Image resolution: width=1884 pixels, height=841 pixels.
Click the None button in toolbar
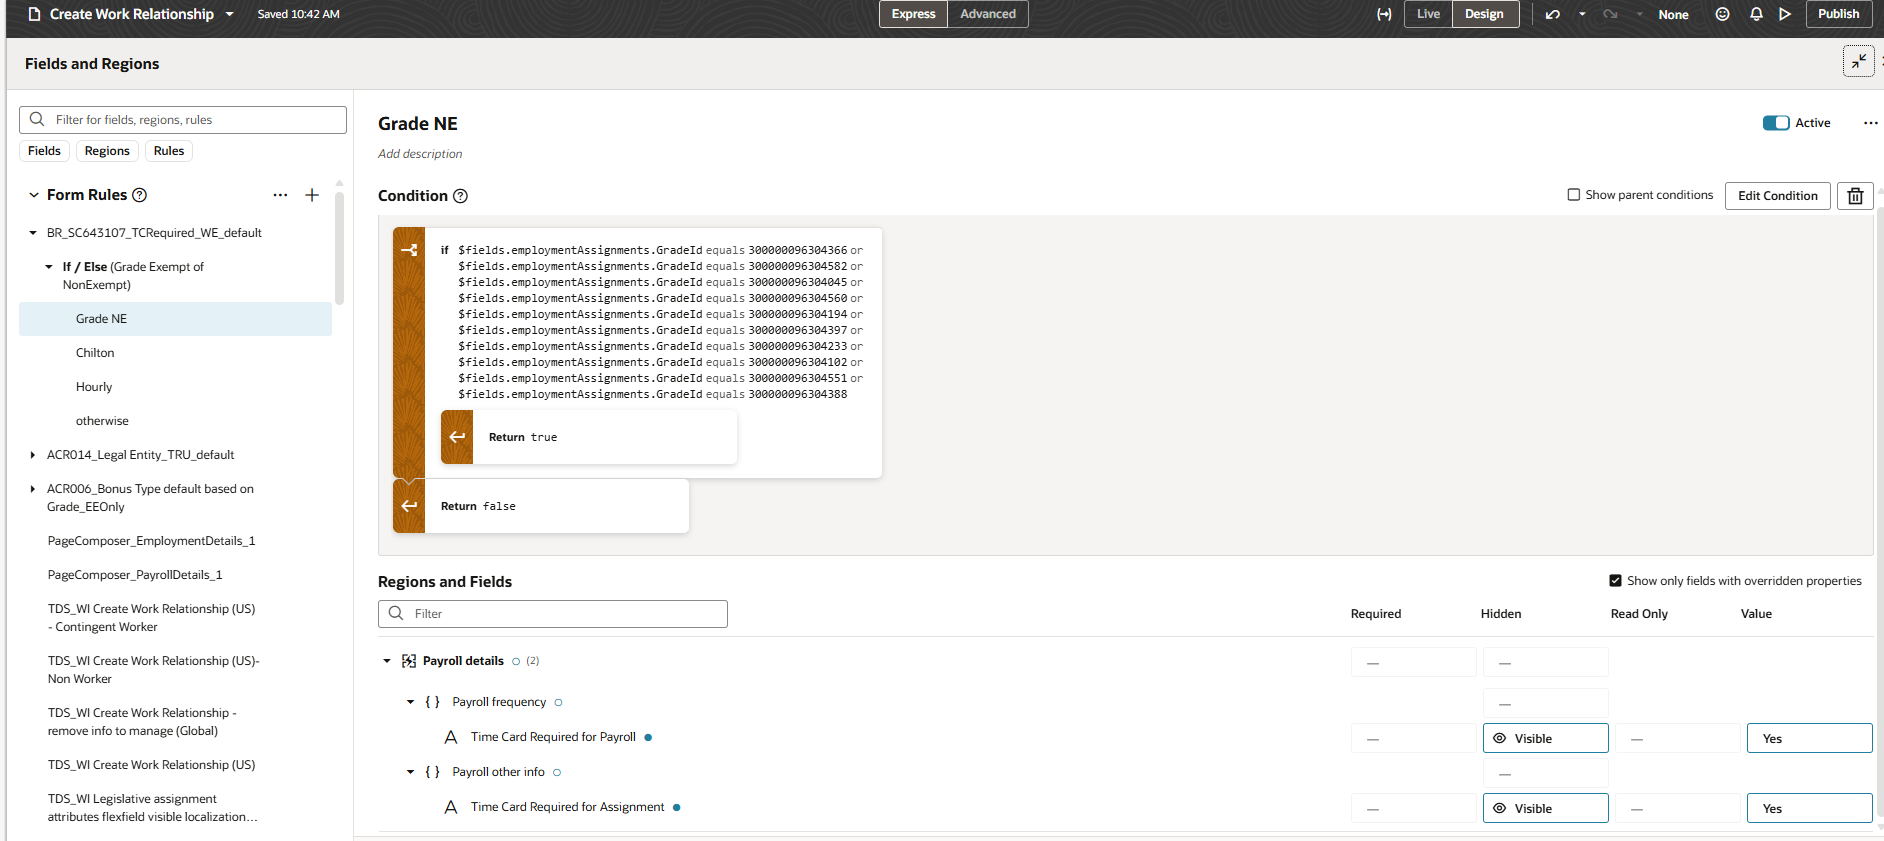pos(1673,15)
